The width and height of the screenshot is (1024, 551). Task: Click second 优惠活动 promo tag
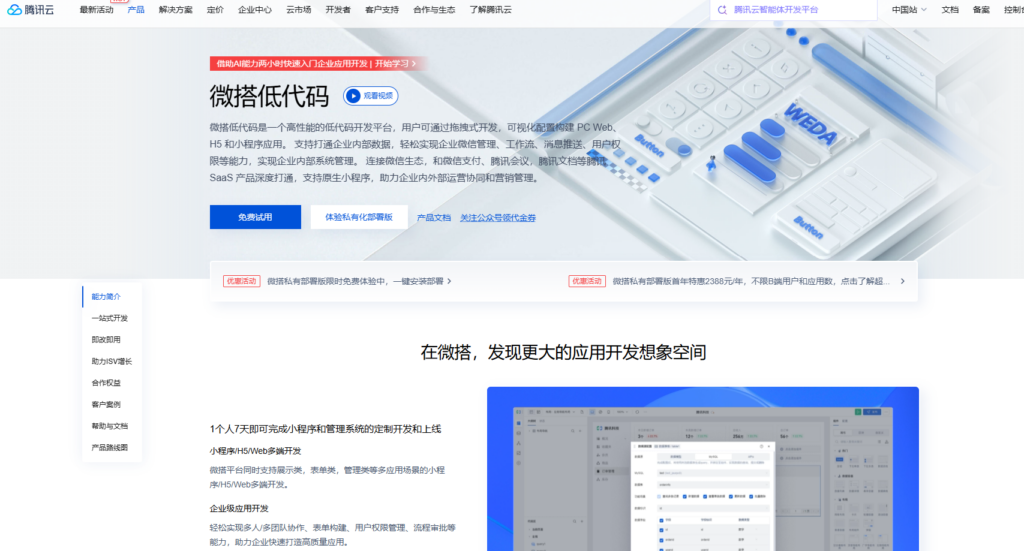click(x=587, y=281)
